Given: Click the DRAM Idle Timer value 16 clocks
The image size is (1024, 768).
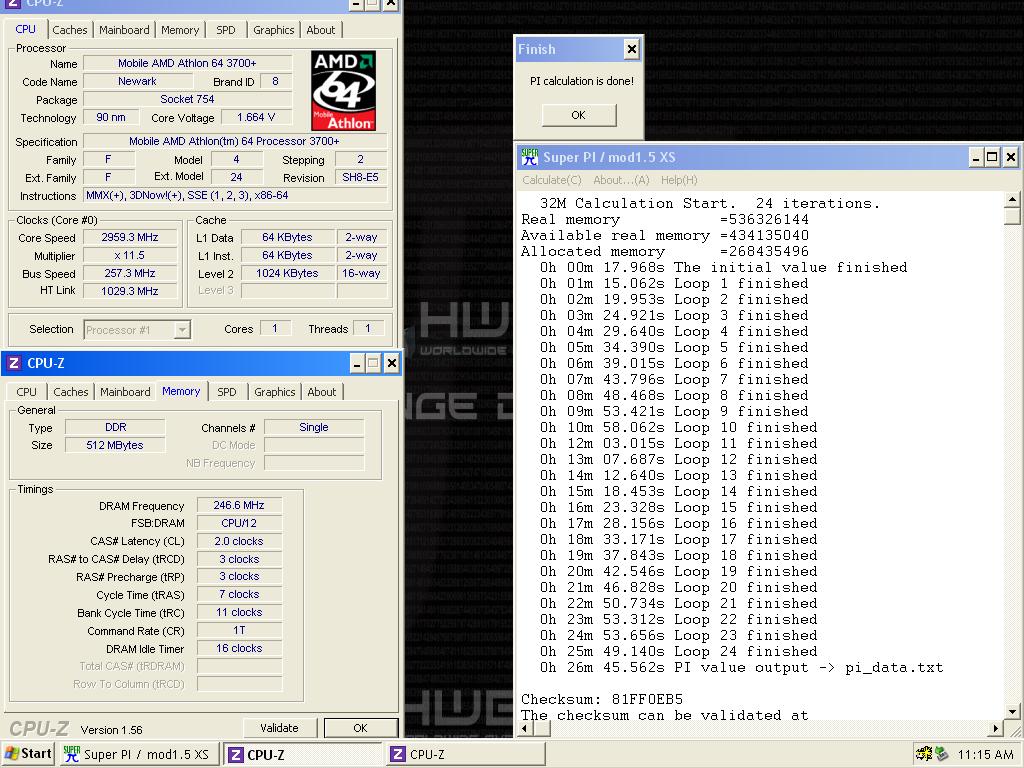Looking at the screenshot, I should click(239, 648).
